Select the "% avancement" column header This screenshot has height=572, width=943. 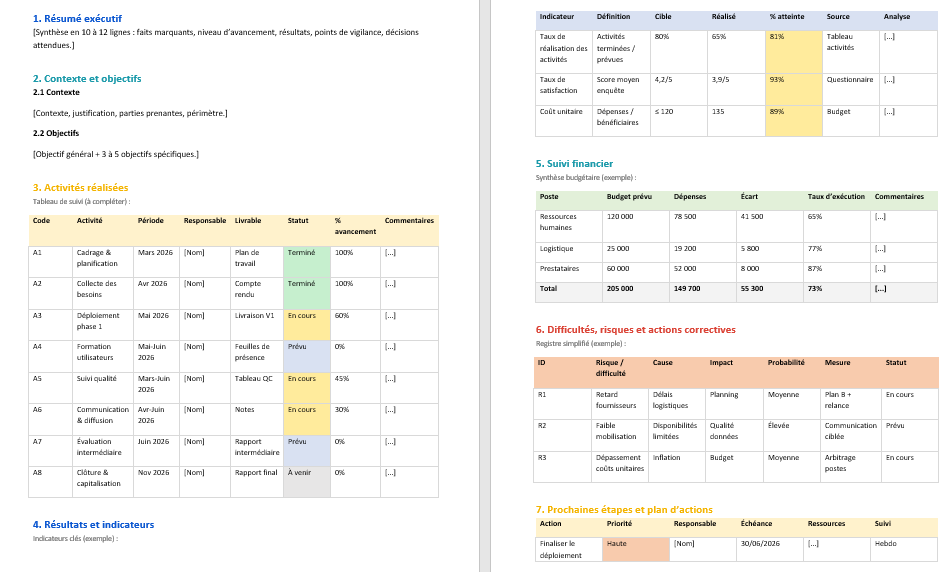point(351,225)
